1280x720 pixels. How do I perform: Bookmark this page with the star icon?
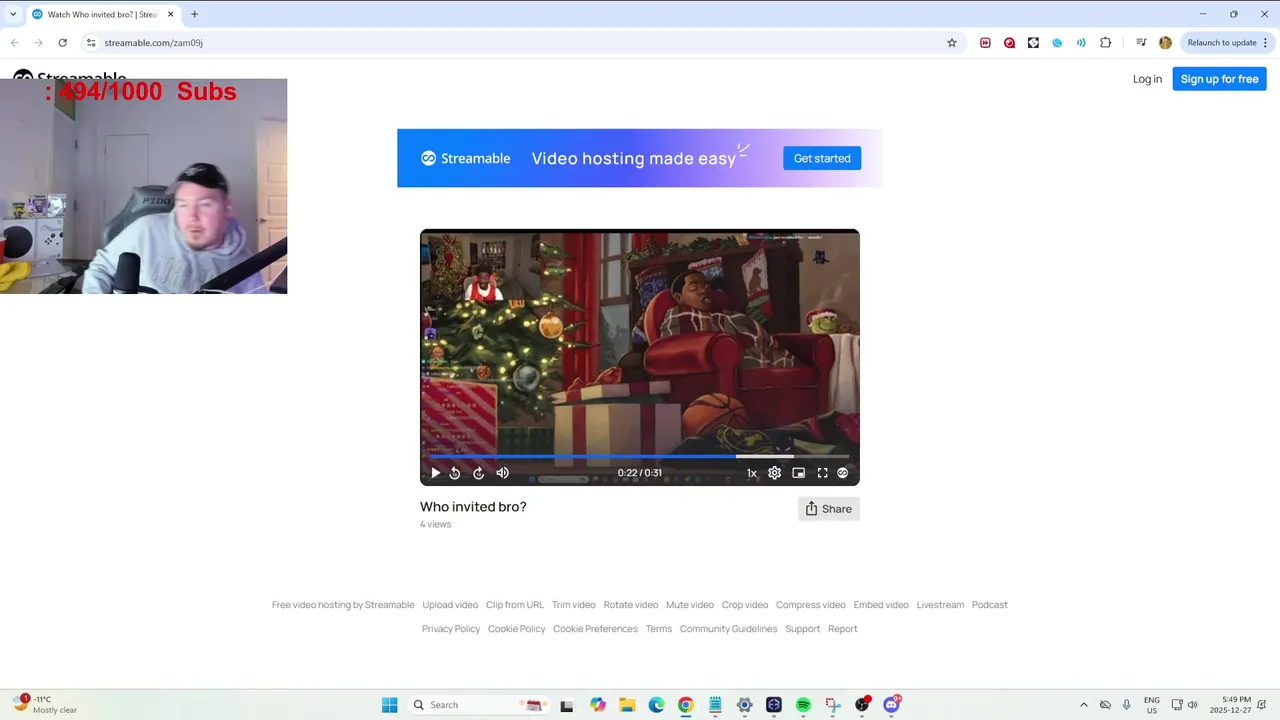click(952, 43)
